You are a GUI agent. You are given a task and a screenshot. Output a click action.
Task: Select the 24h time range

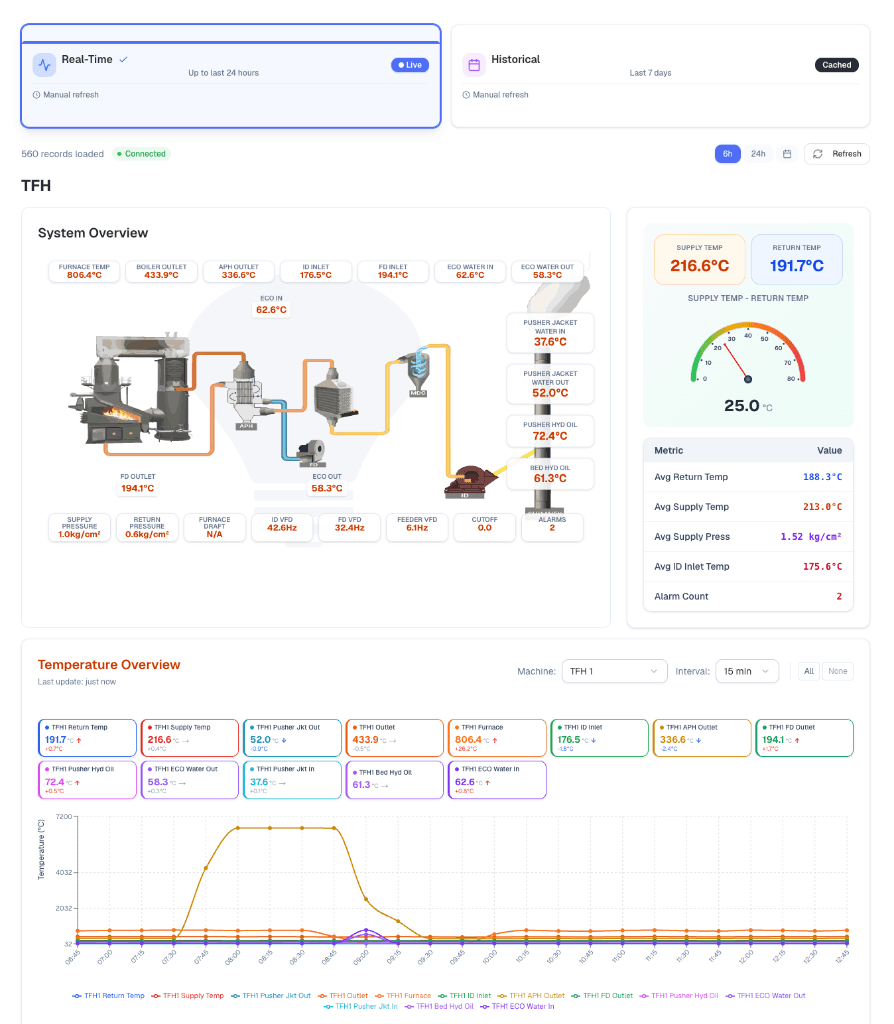[x=758, y=154]
